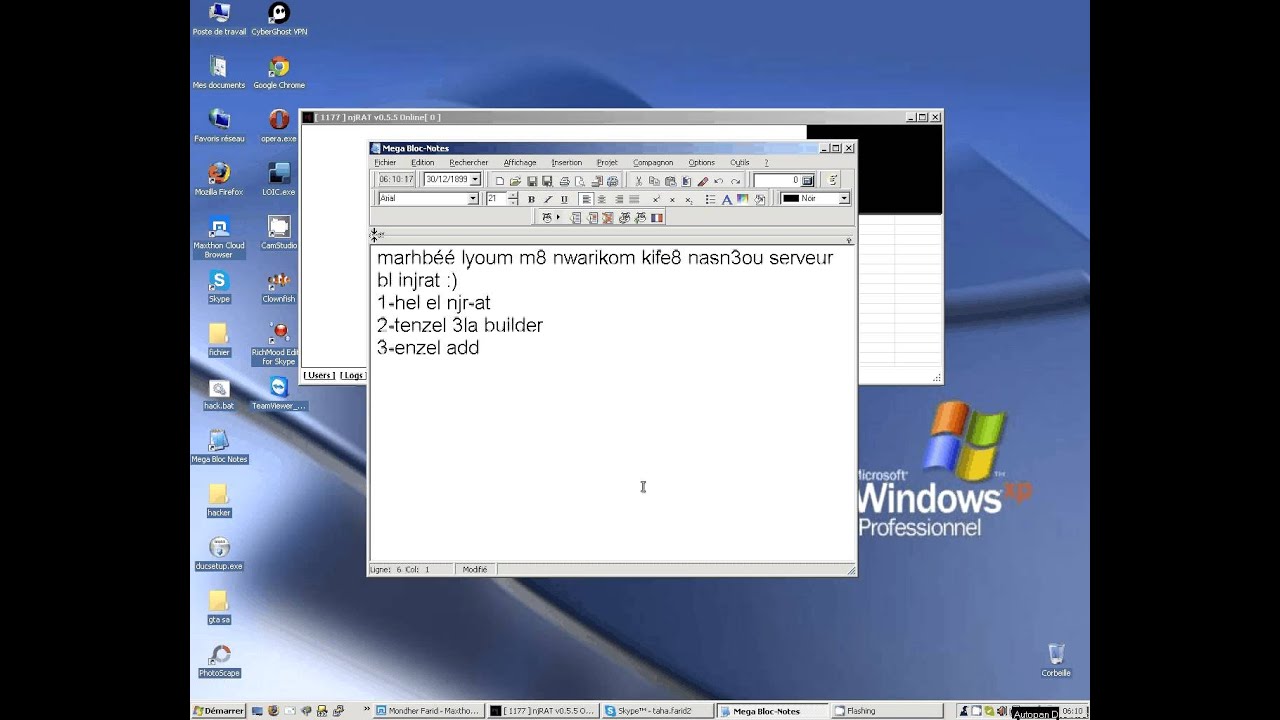1280x720 pixels.
Task: Switch to the Logs tab in njRAT window
Action: tap(352, 376)
